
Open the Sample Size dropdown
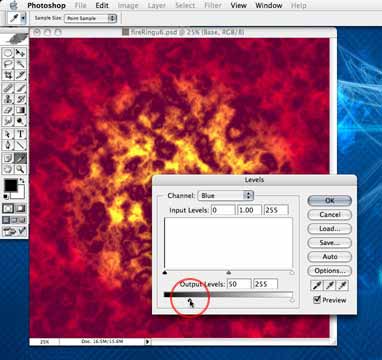pyautogui.click(x=90, y=18)
